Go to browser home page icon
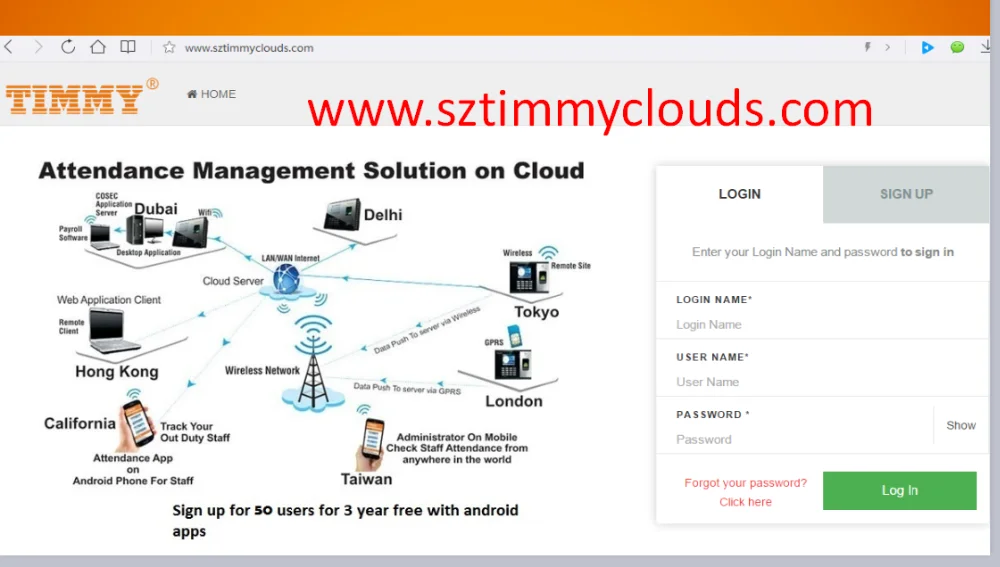Image resolution: width=1000 pixels, height=567 pixels. (98, 47)
